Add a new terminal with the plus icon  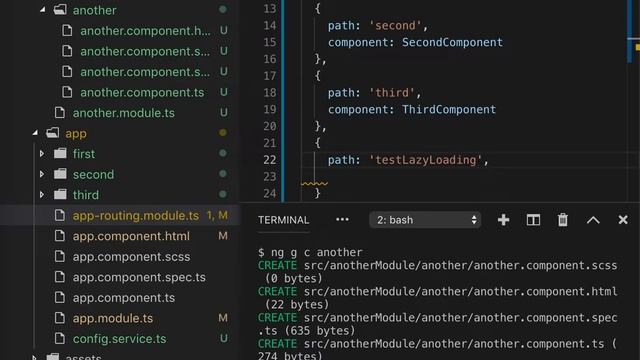(x=503, y=220)
